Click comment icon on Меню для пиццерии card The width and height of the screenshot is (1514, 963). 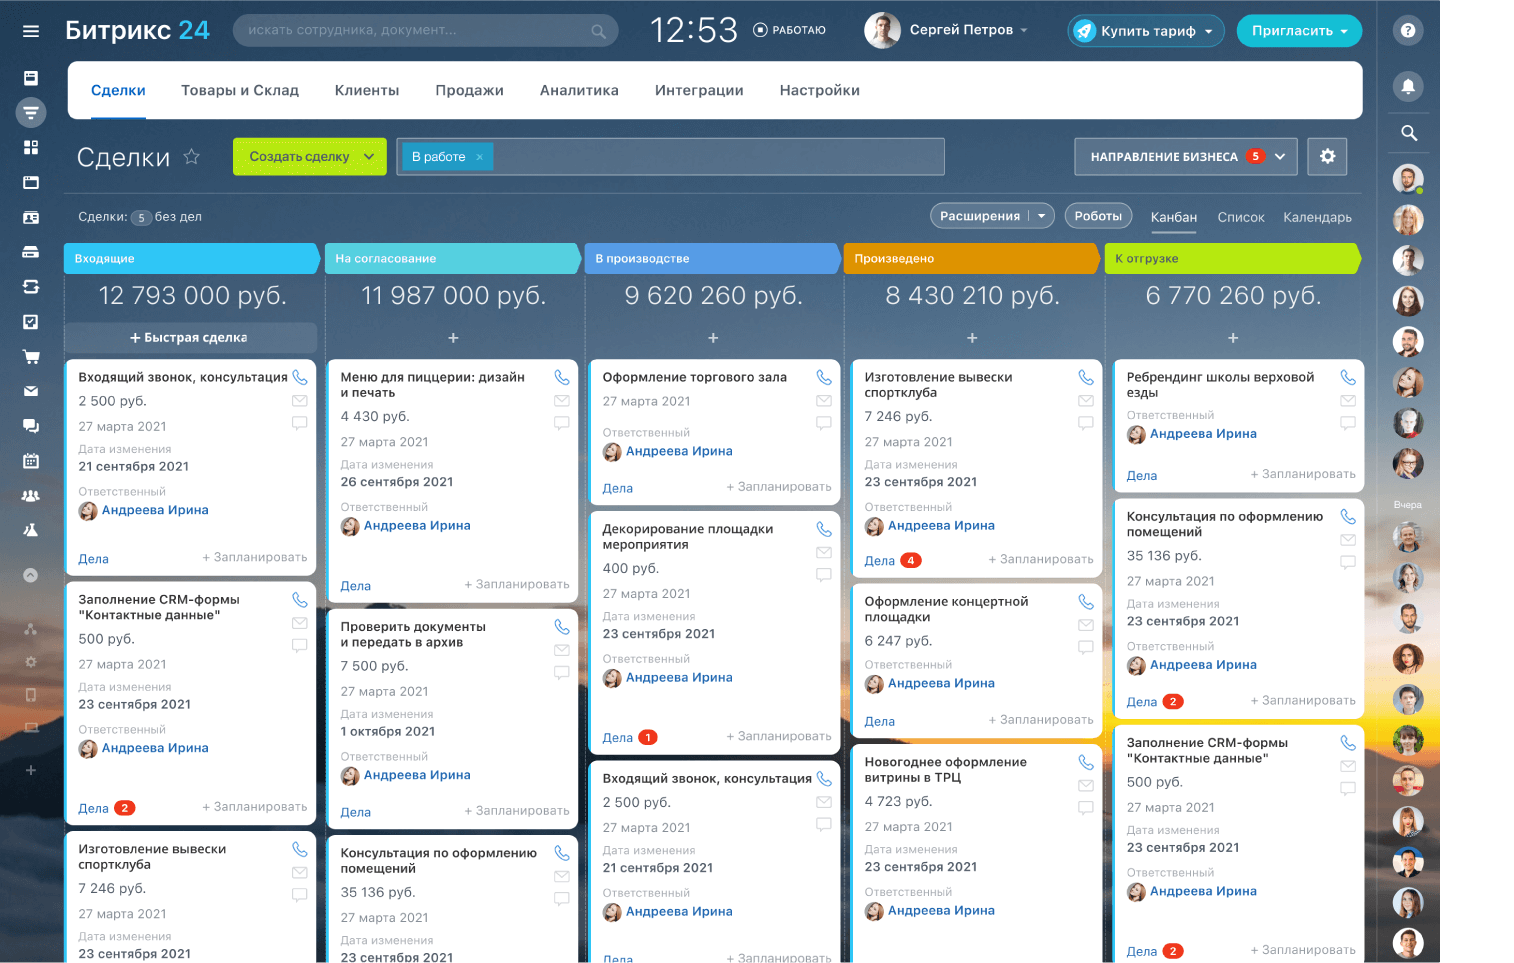point(562,423)
